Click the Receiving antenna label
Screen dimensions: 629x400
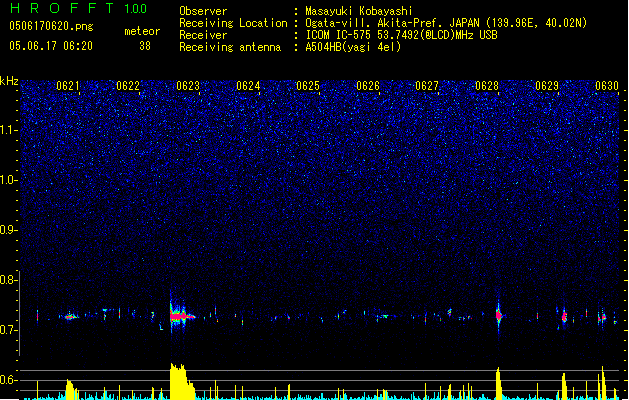[x=230, y=47]
